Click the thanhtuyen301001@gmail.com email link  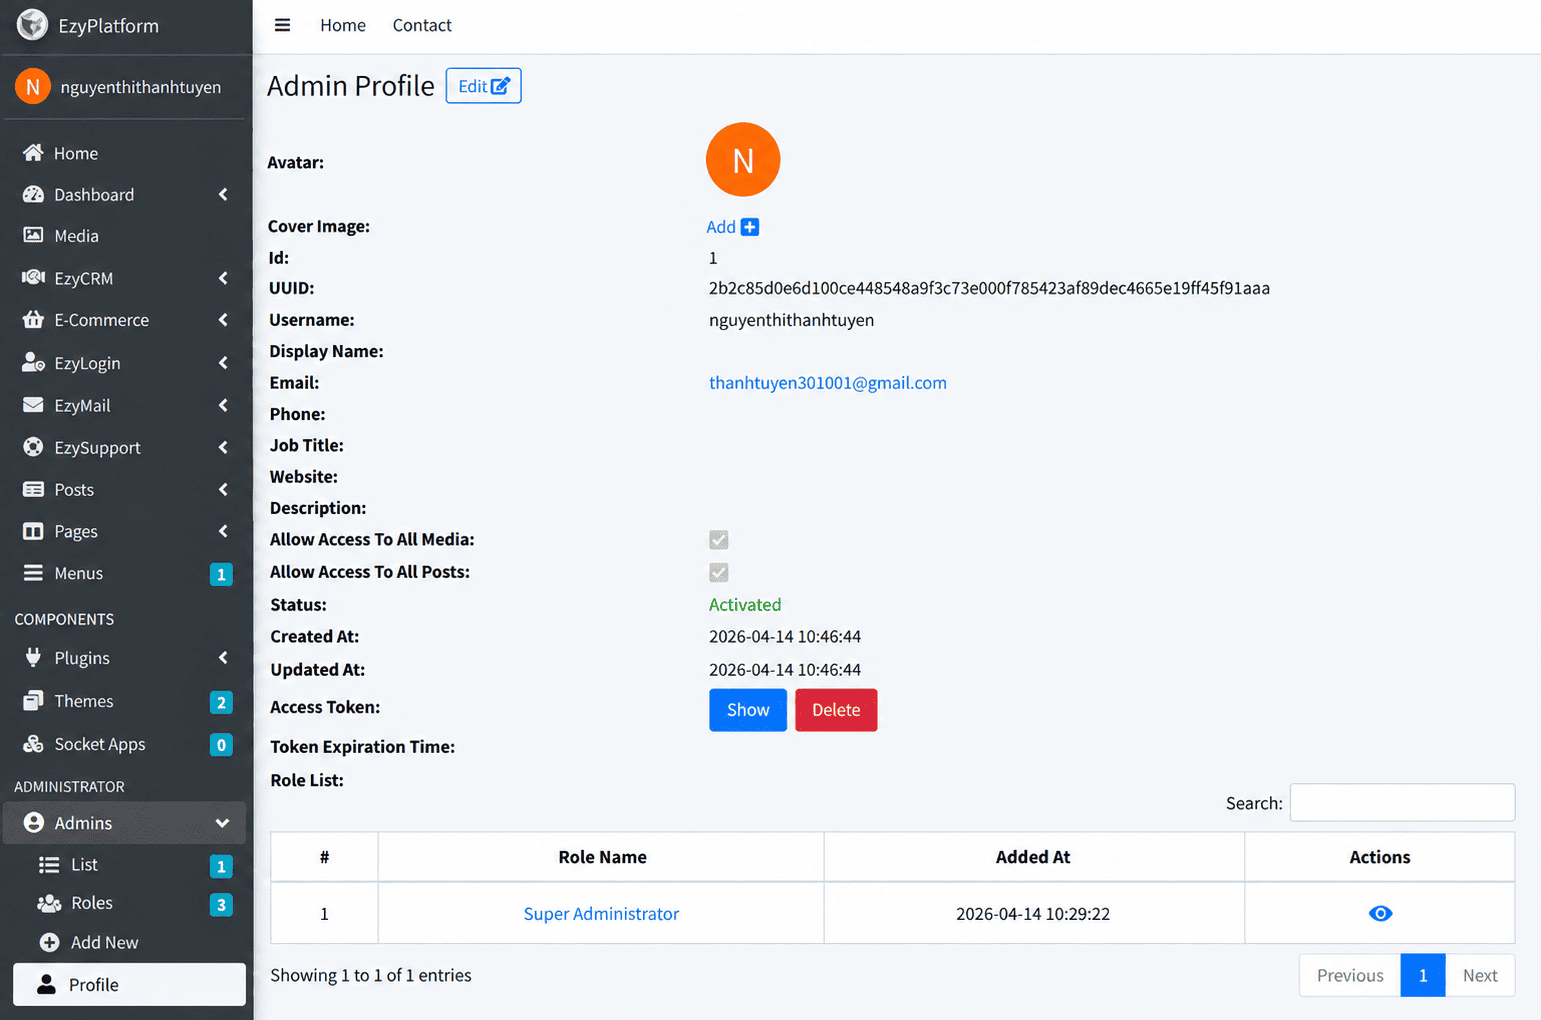(x=827, y=382)
